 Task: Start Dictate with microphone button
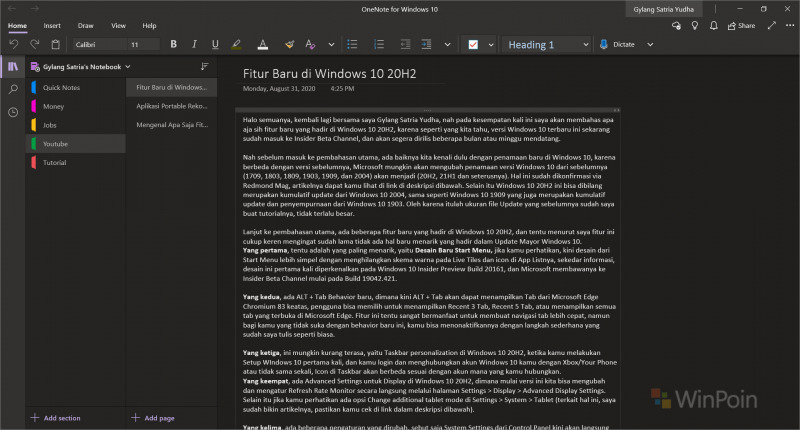[617, 44]
